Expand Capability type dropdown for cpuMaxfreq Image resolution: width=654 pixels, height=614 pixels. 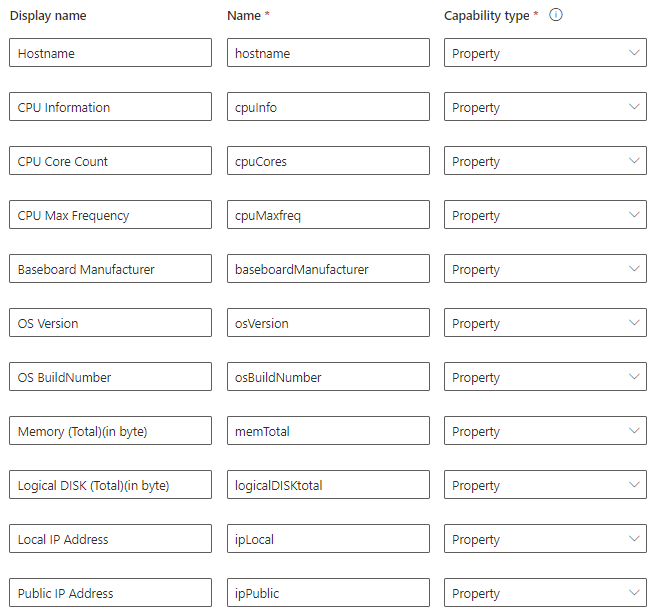point(545,215)
